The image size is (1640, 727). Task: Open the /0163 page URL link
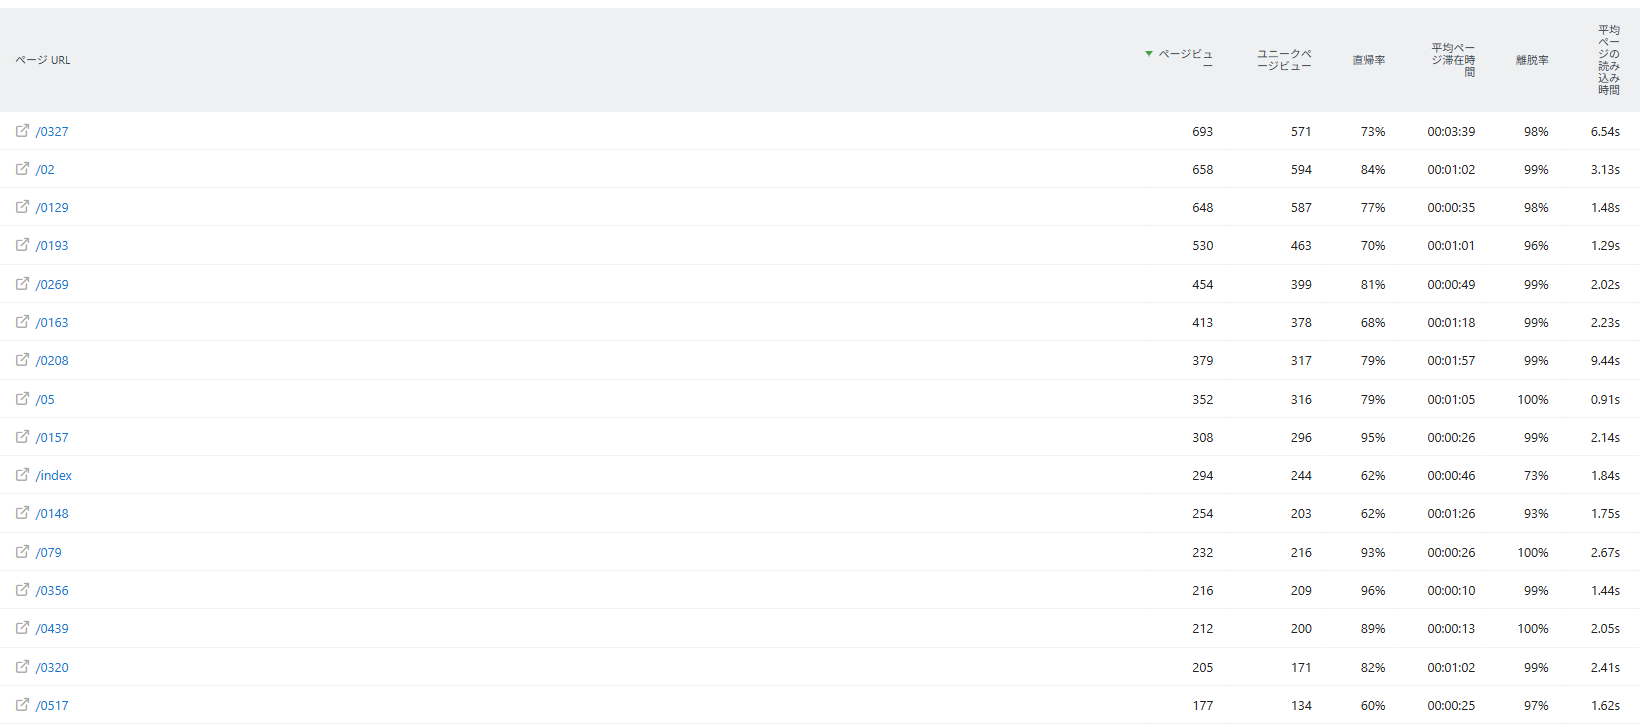tap(52, 323)
